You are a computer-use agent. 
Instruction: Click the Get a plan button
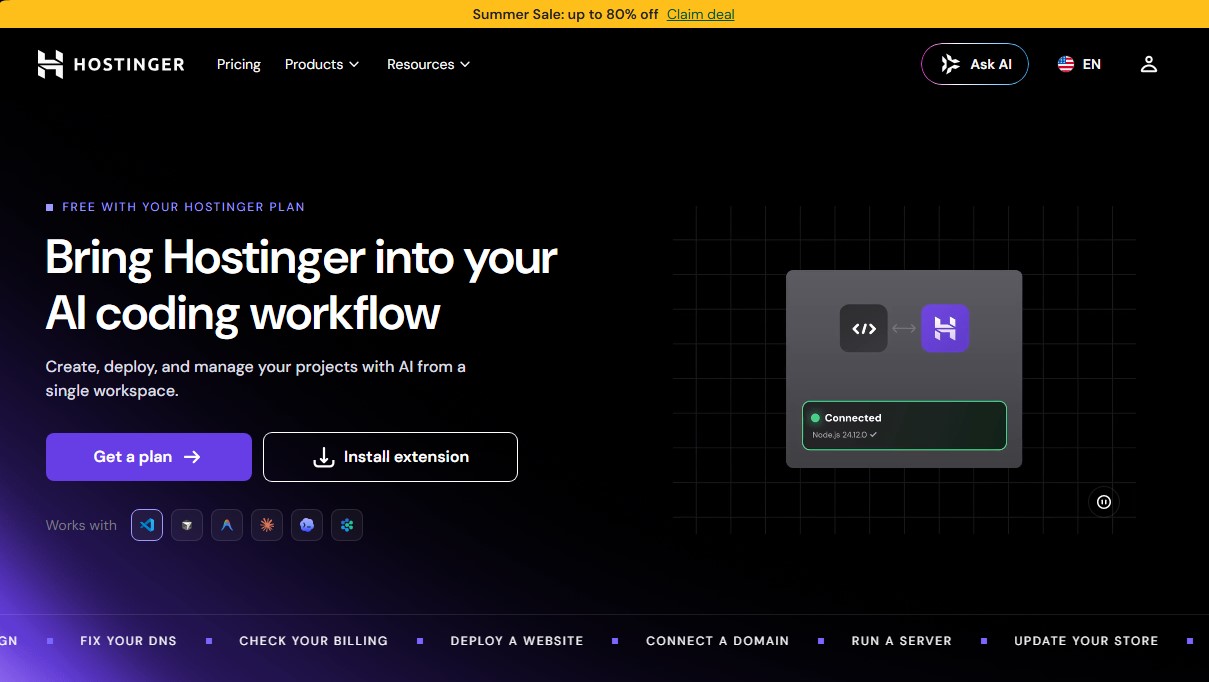pos(149,457)
